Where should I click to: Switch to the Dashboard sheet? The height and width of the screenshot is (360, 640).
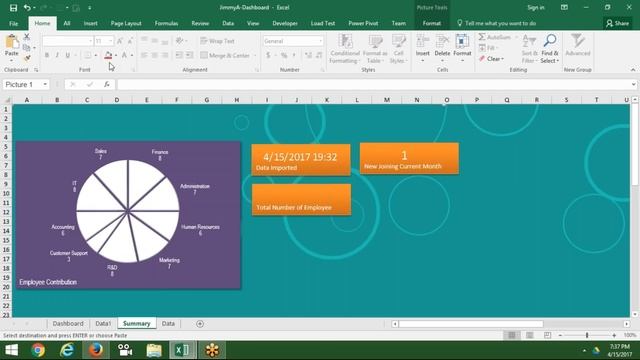coord(68,323)
